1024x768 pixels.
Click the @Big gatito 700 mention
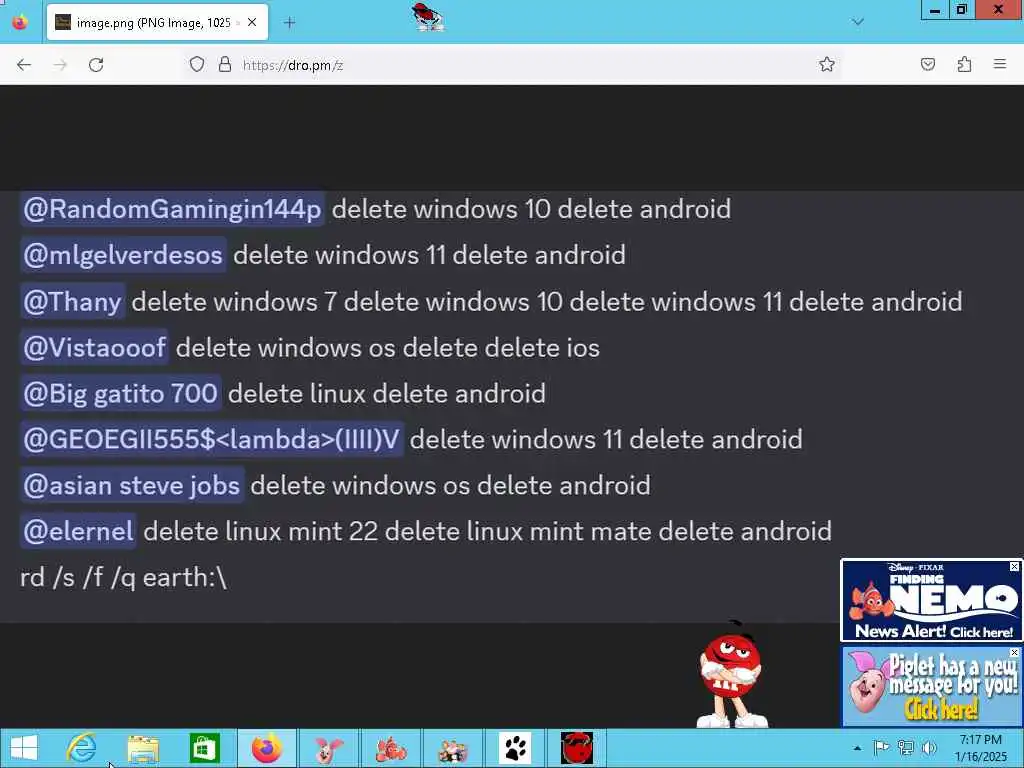(x=120, y=393)
